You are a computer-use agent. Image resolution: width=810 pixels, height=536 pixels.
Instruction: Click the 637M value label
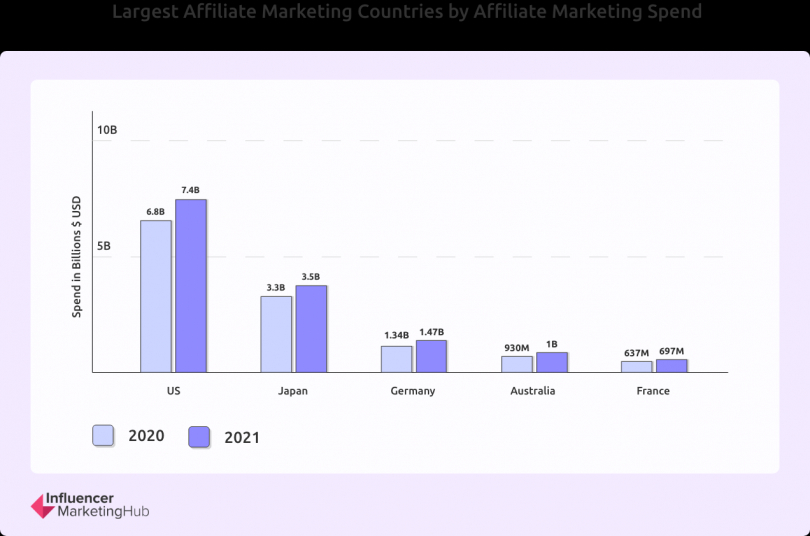coord(636,353)
